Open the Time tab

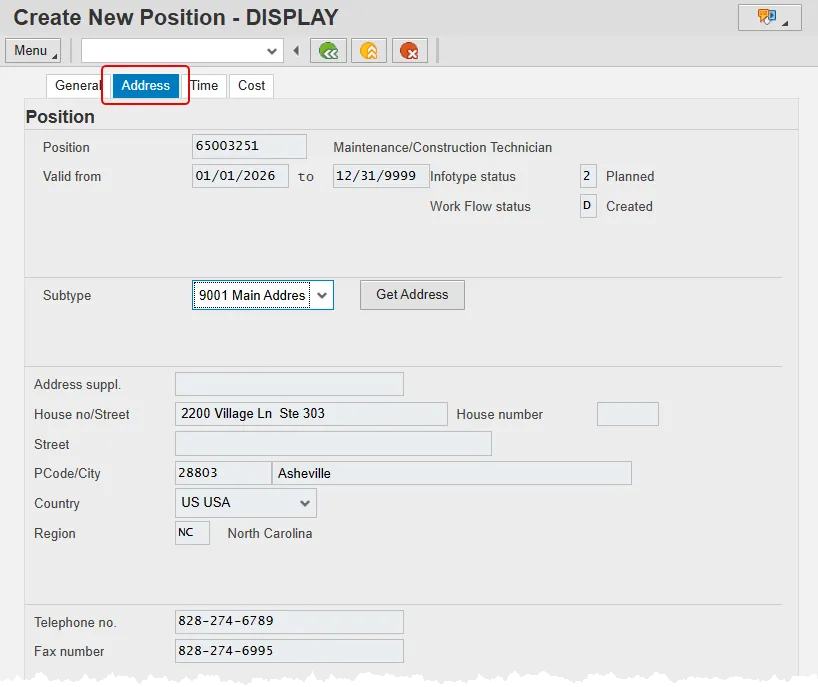205,86
